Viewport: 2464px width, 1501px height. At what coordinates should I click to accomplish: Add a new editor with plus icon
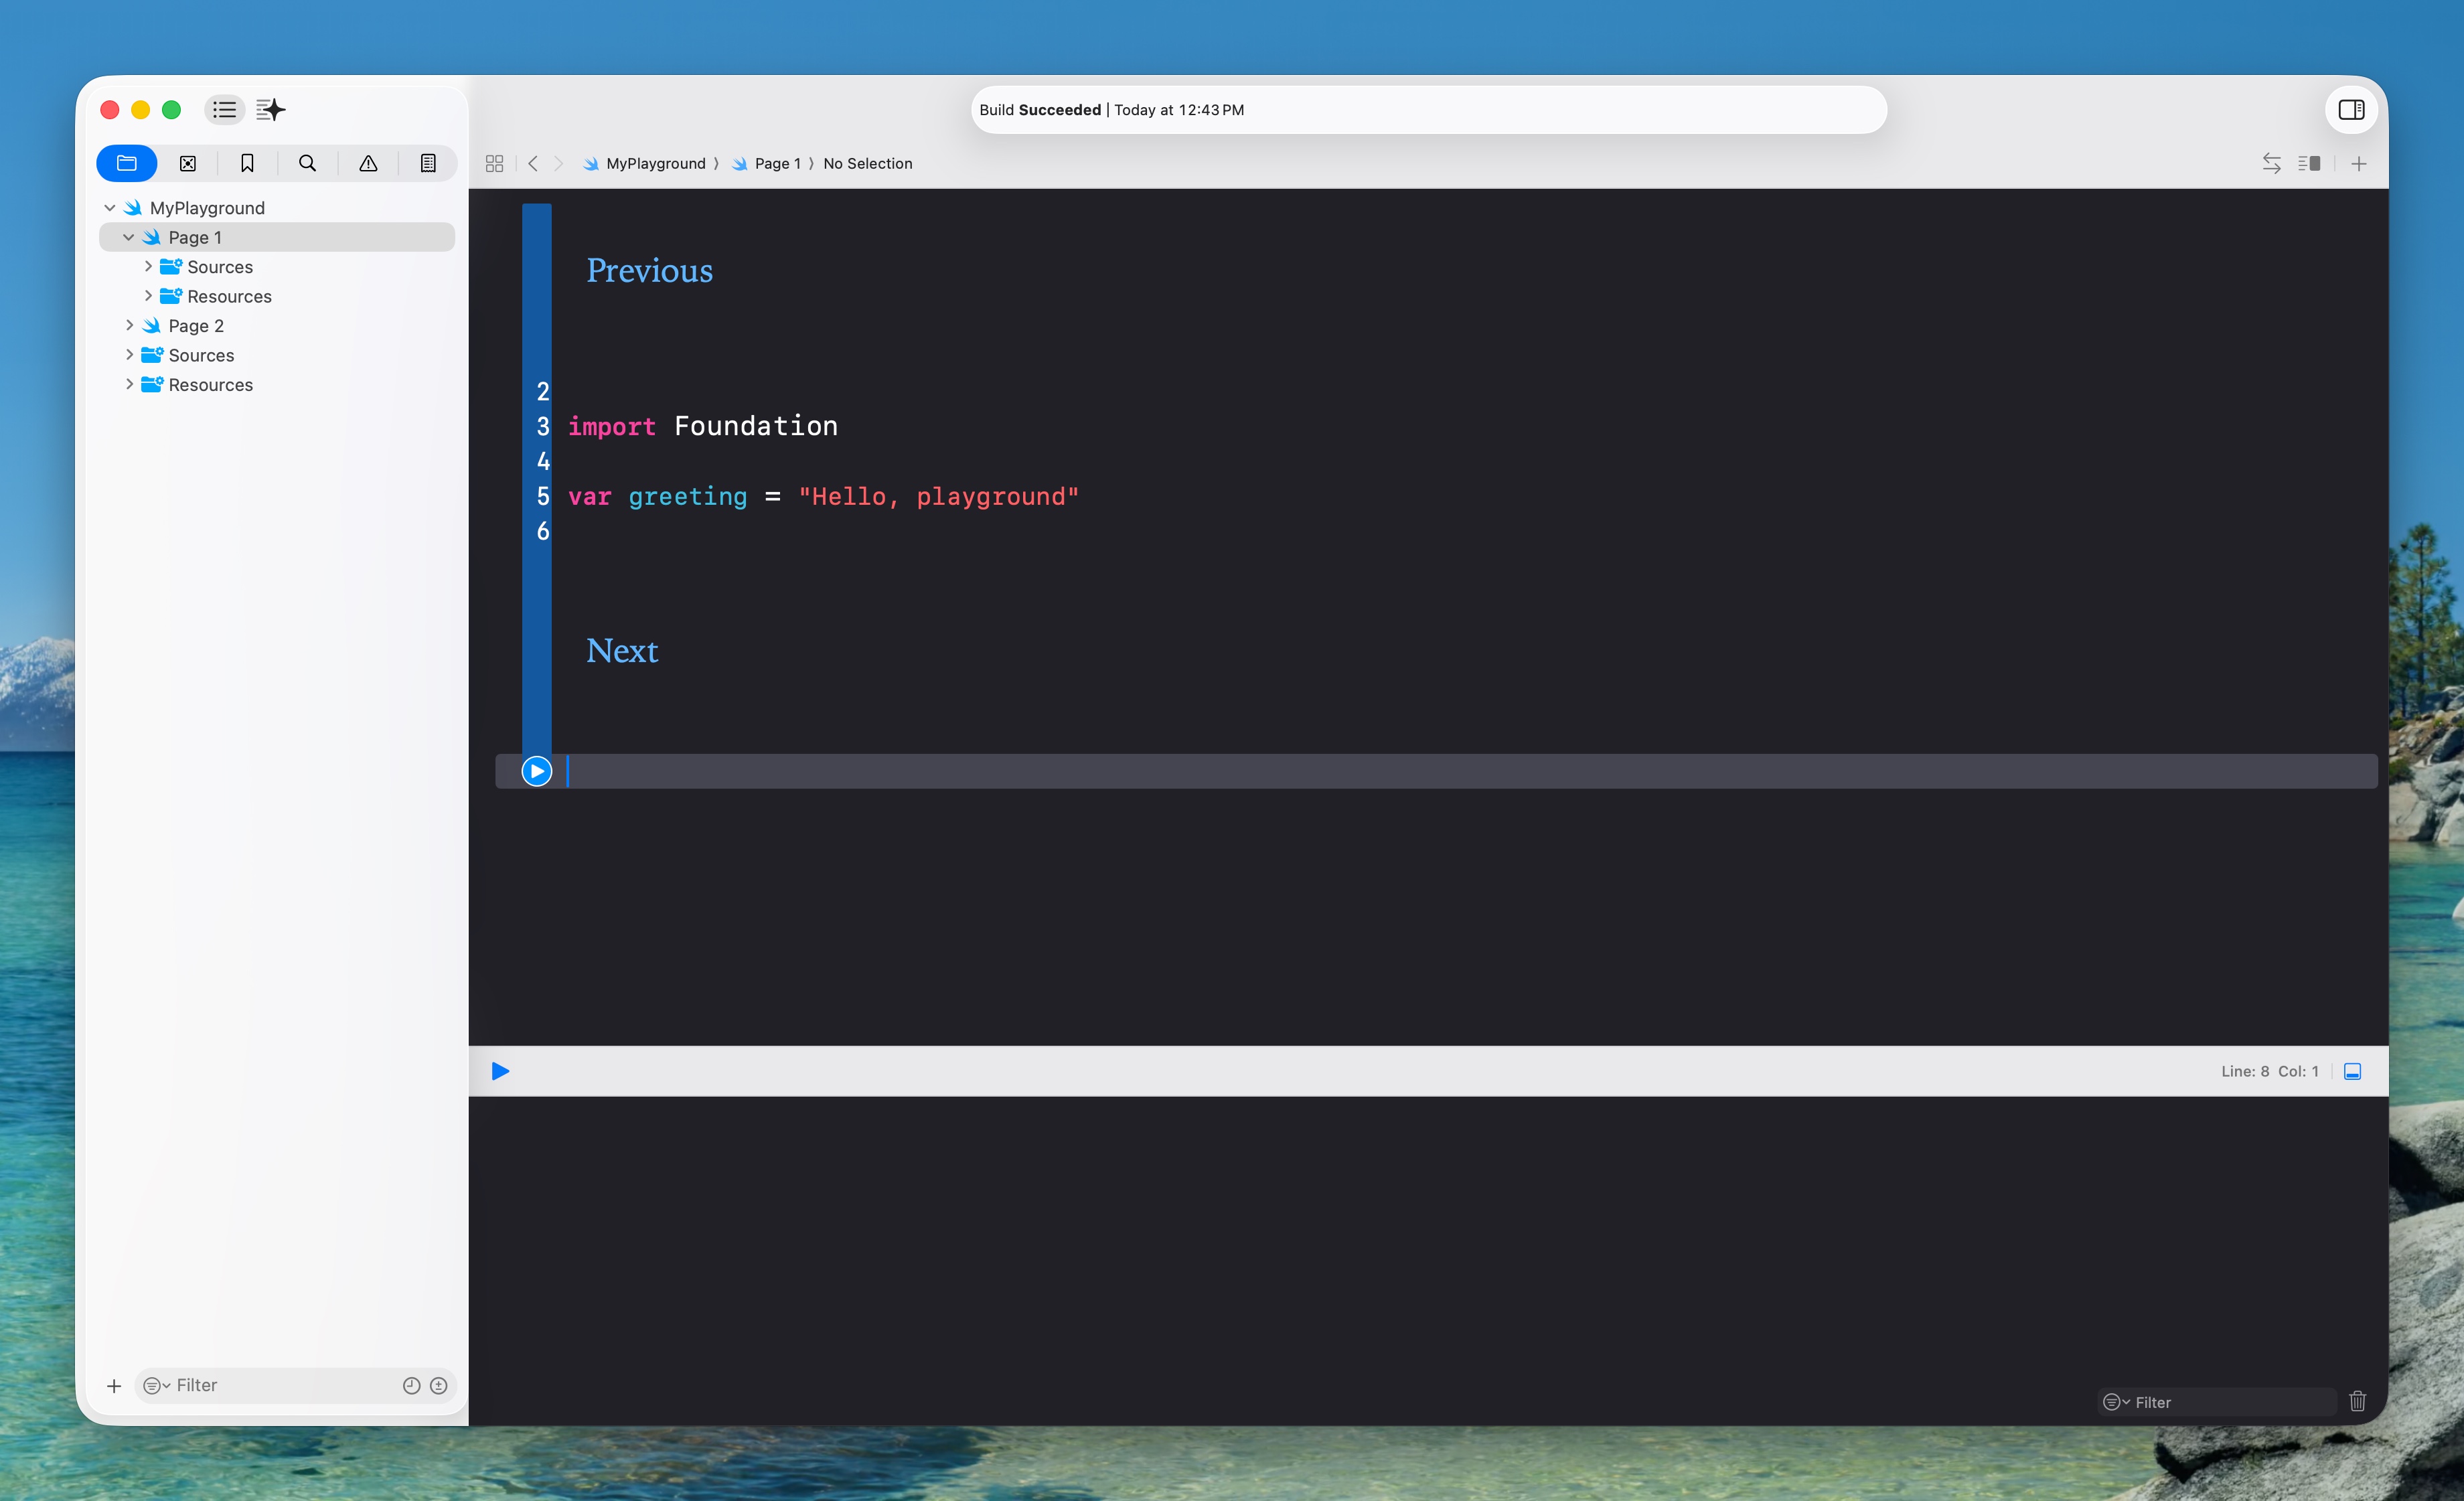[2359, 164]
